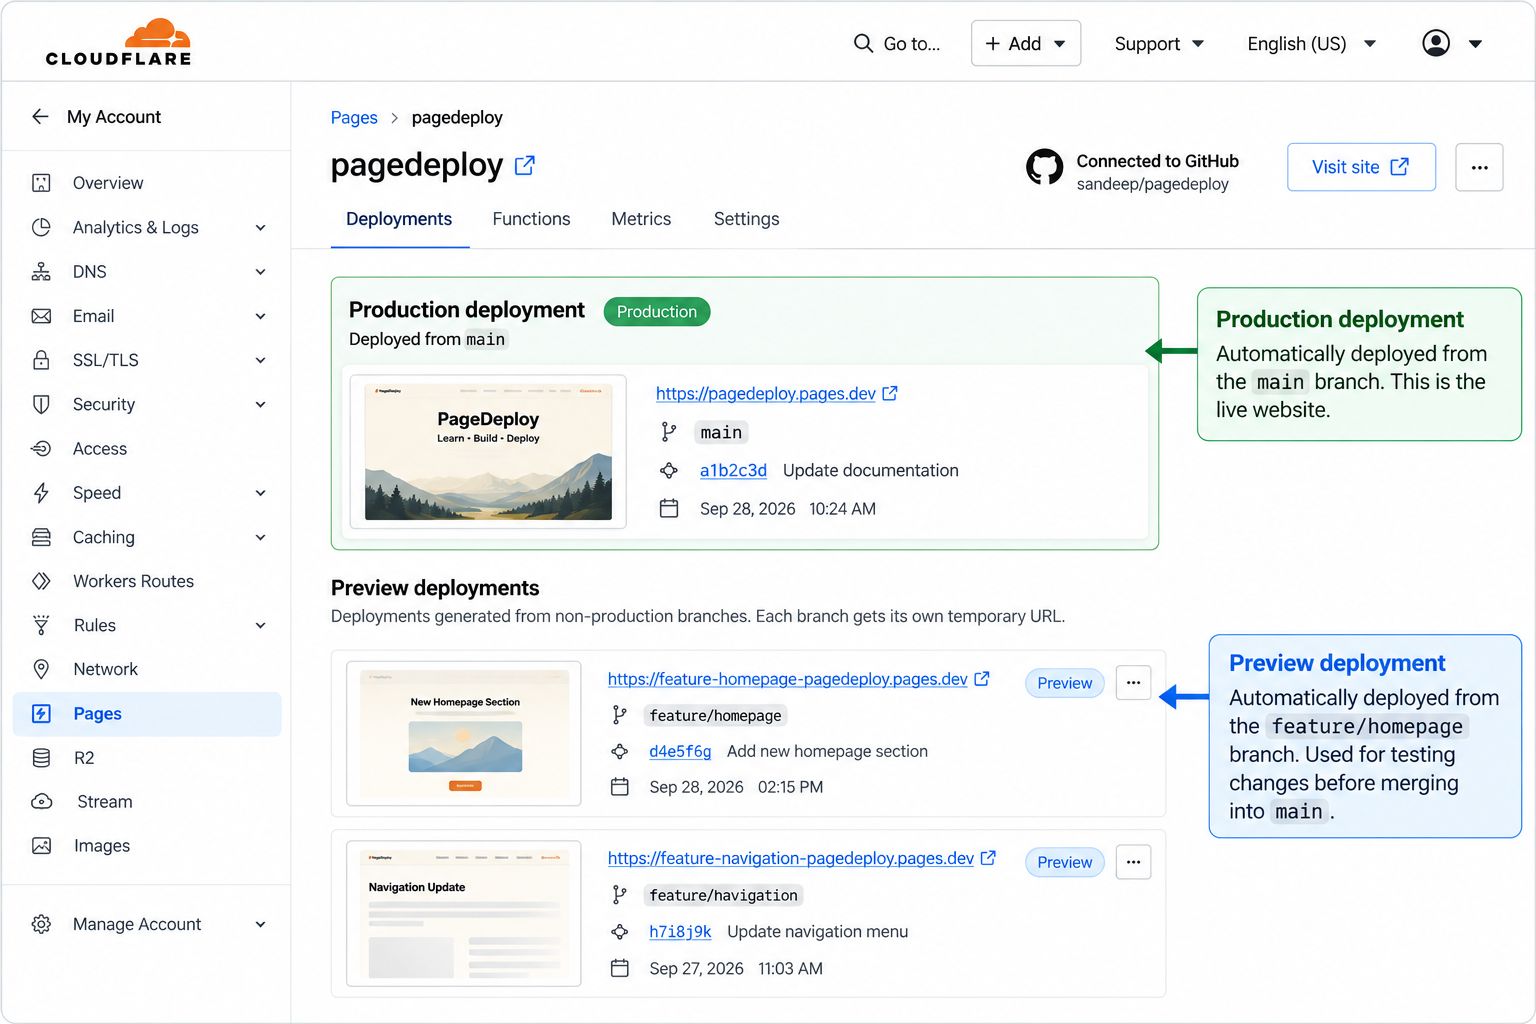Image resolution: width=1536 pixels, height=1024 pixels.
Task: Open more options for feature/homepage deployment
Action: point(1133,682)
